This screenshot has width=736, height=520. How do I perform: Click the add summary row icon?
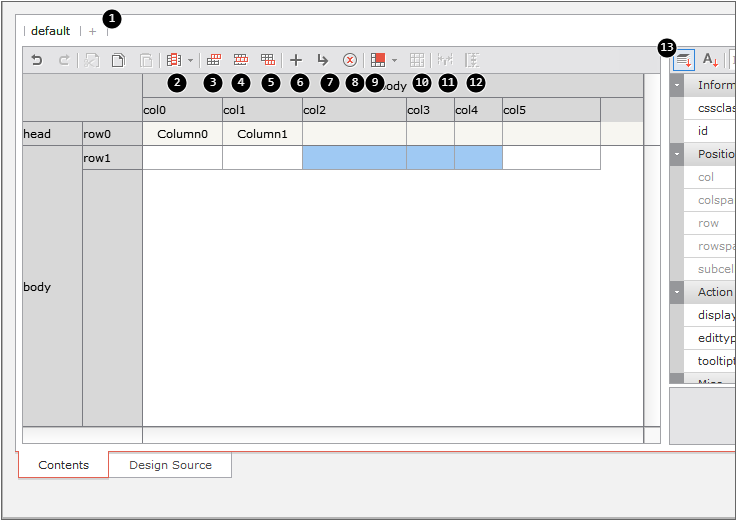pos(268,60)
